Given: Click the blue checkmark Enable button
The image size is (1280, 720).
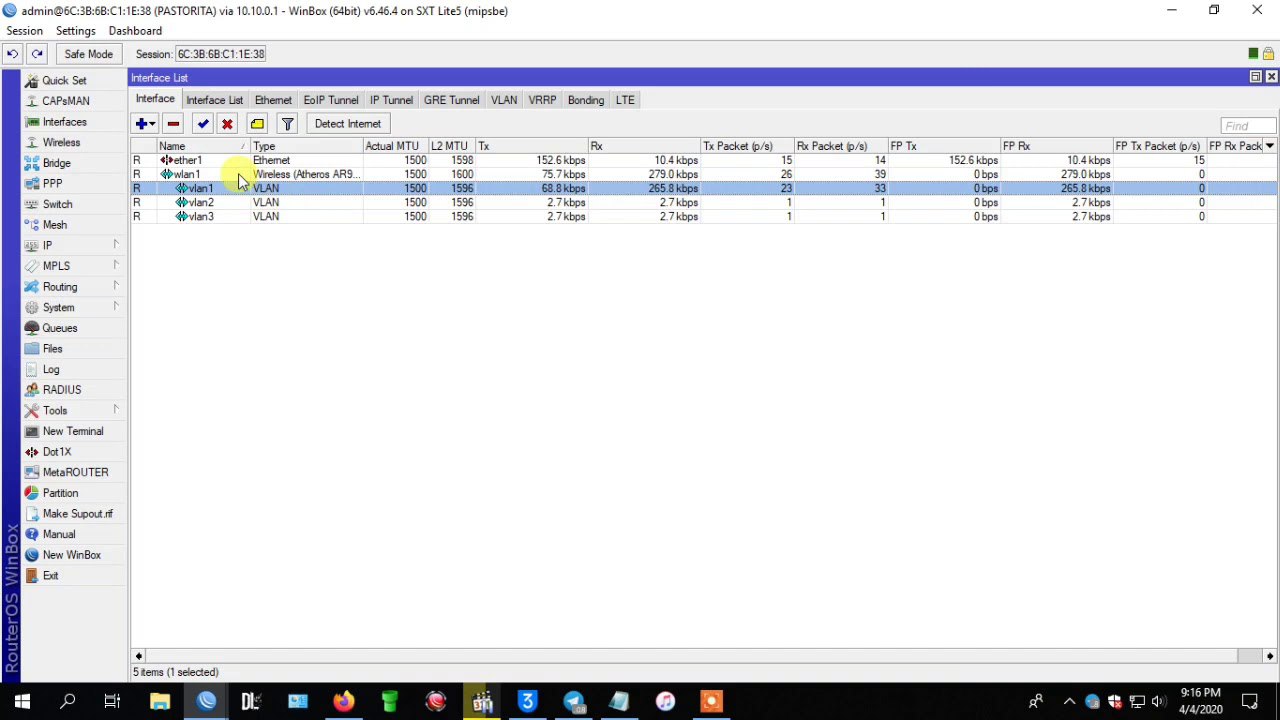Looking at the screenshot, I should [203, 124].
